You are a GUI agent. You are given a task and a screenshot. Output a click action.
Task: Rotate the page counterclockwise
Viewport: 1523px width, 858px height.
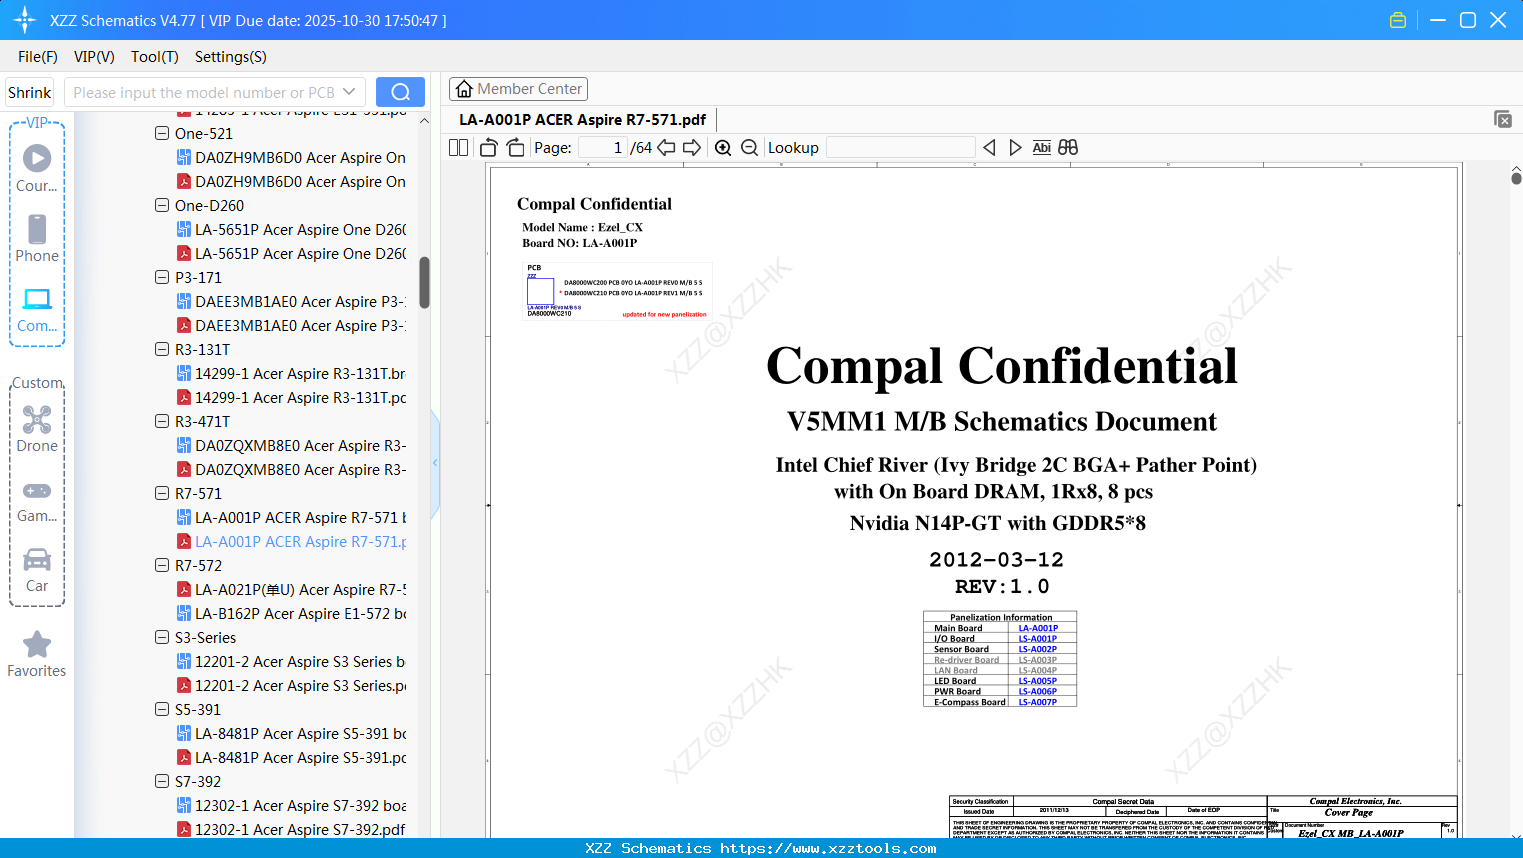[x=489, y=148]
